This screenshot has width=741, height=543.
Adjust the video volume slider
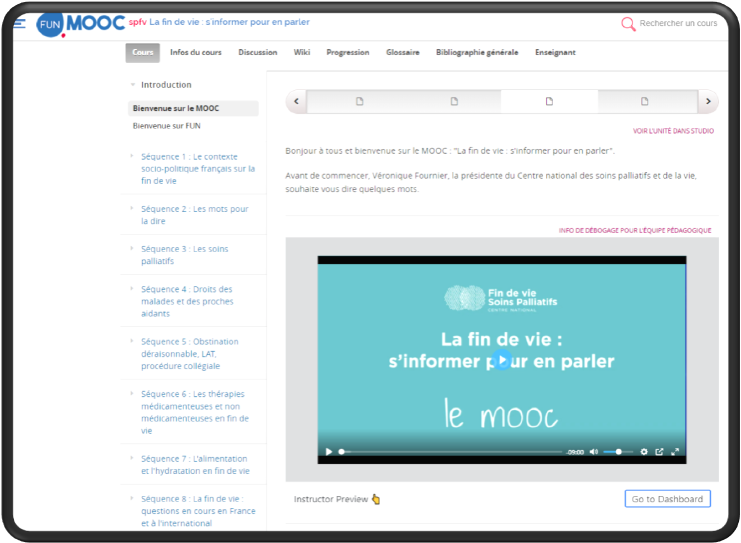(x=617, y=452)
